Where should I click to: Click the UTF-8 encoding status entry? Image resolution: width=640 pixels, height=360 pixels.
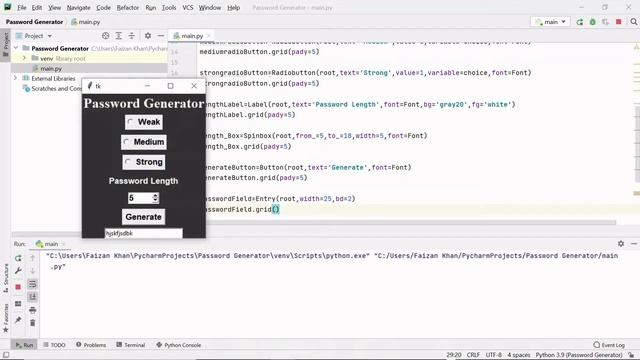493,355
